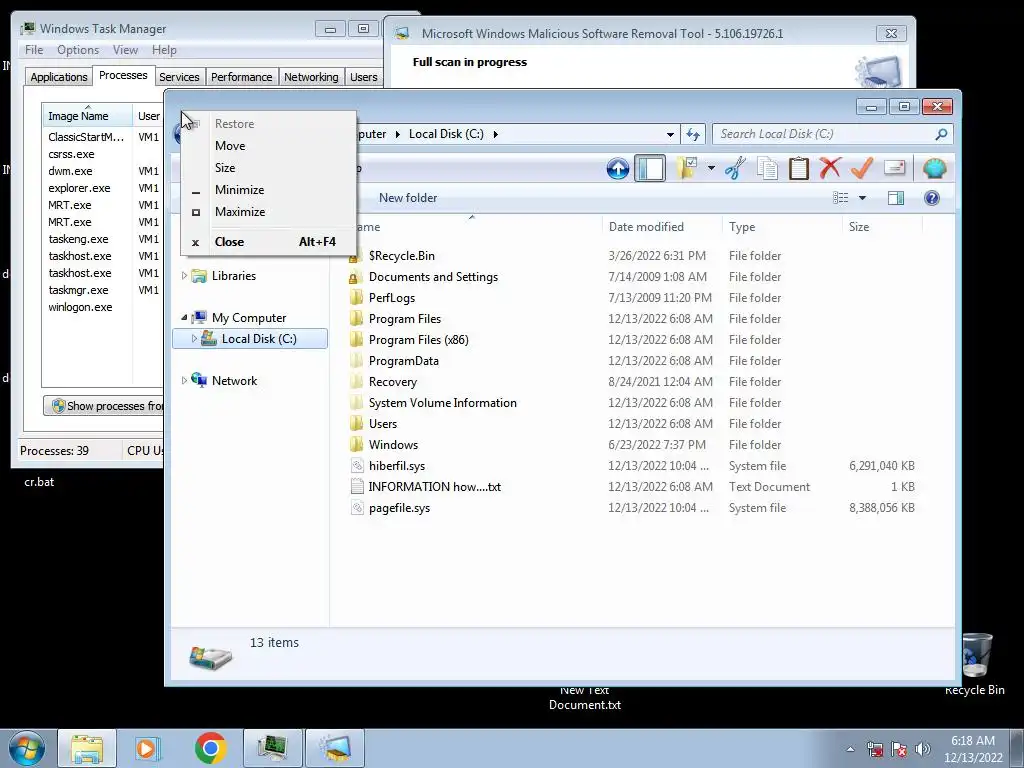Choose Minimize from the window system menu
This screenshot has width=1024, height=768.
[269, 190]
